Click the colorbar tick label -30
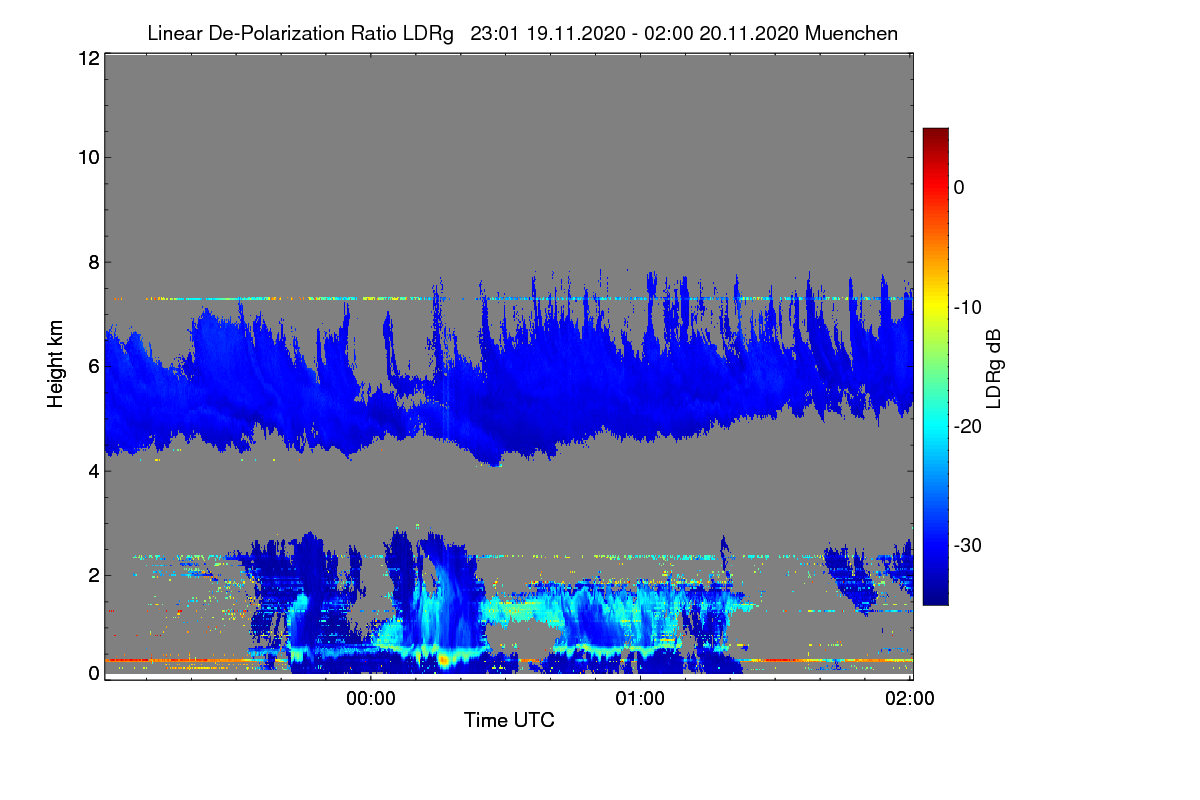 click(x=969, y=546)
